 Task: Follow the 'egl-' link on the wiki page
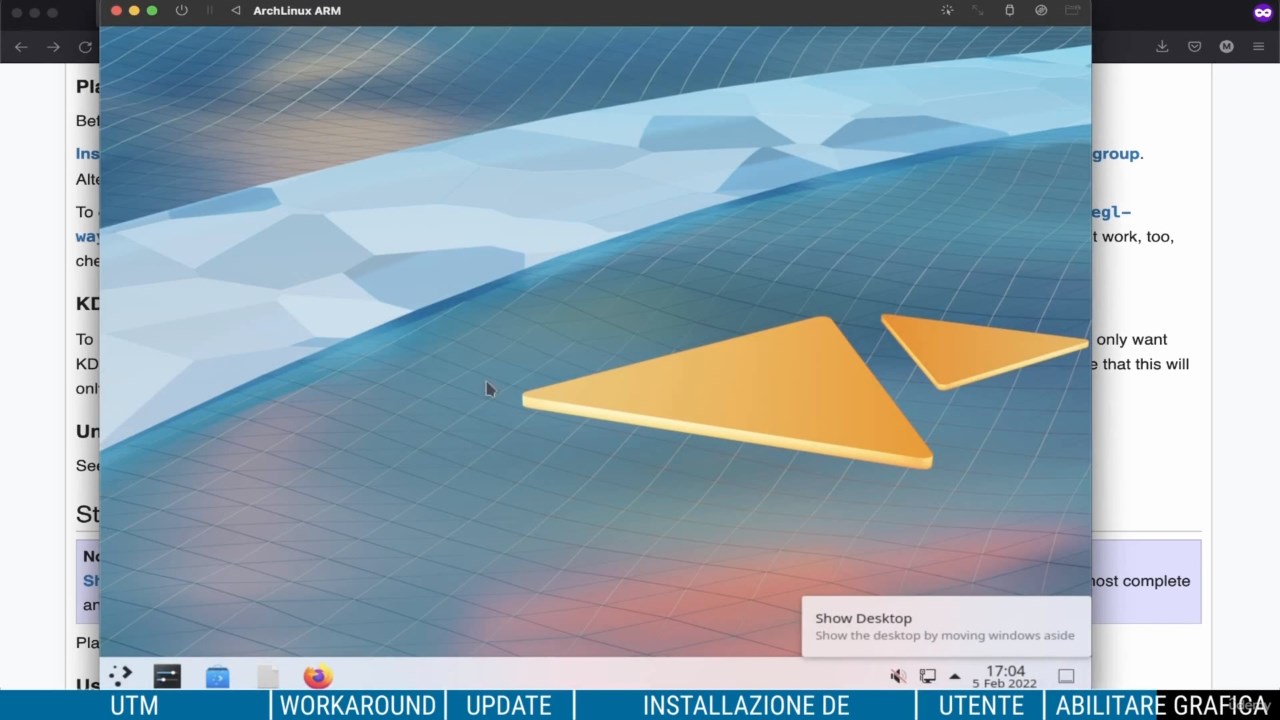[x=1112, y=212]
